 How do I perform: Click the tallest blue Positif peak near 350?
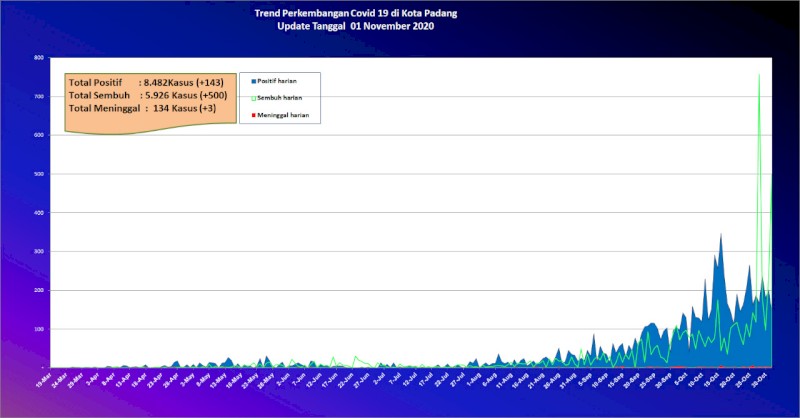(x=720, y=235)
